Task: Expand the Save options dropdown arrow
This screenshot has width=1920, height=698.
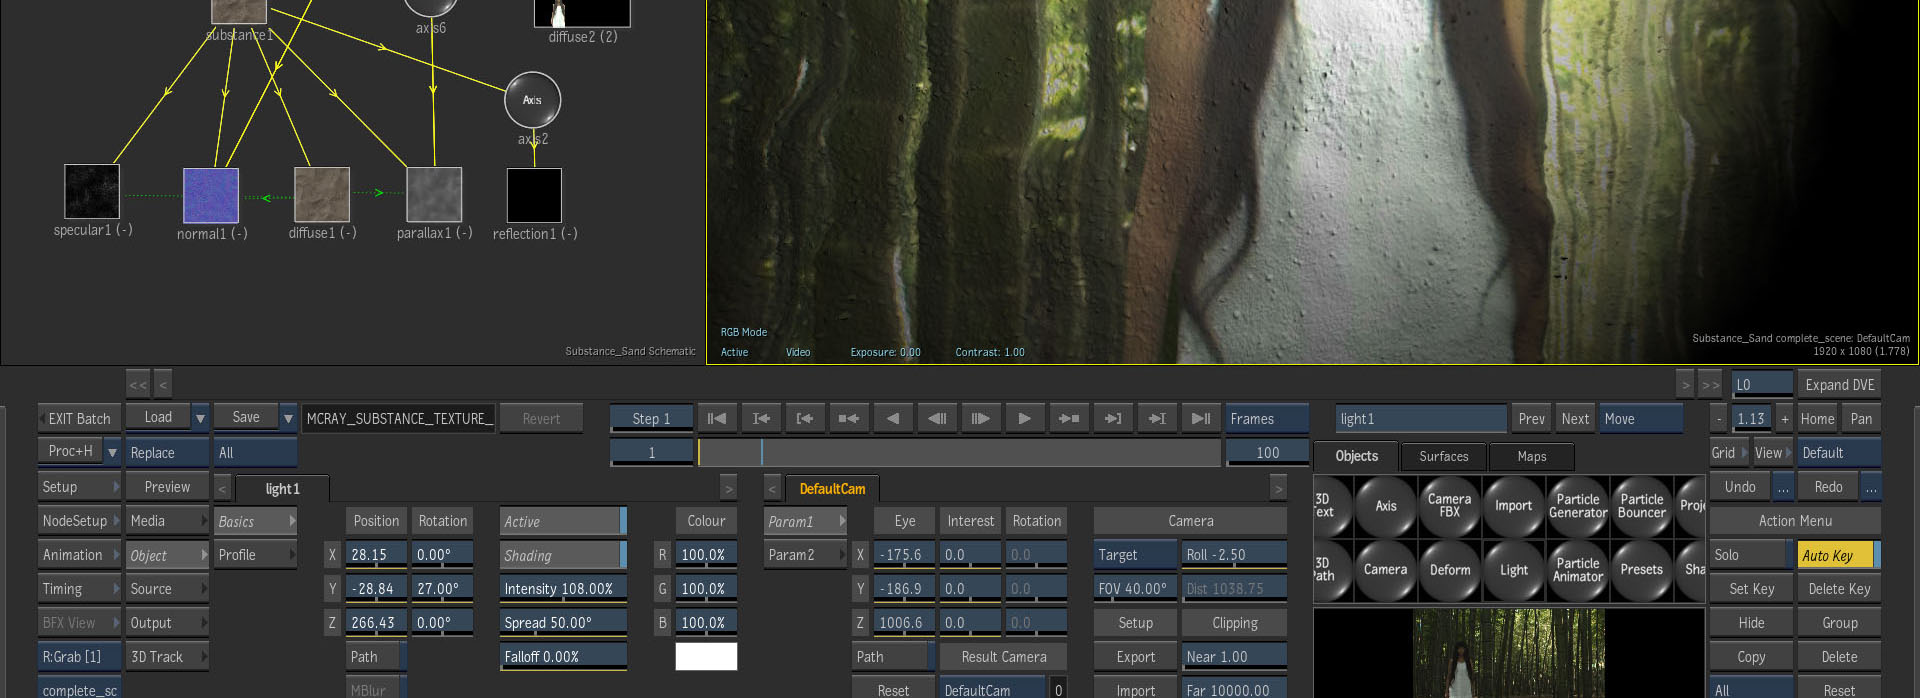Action: (288, 418)
